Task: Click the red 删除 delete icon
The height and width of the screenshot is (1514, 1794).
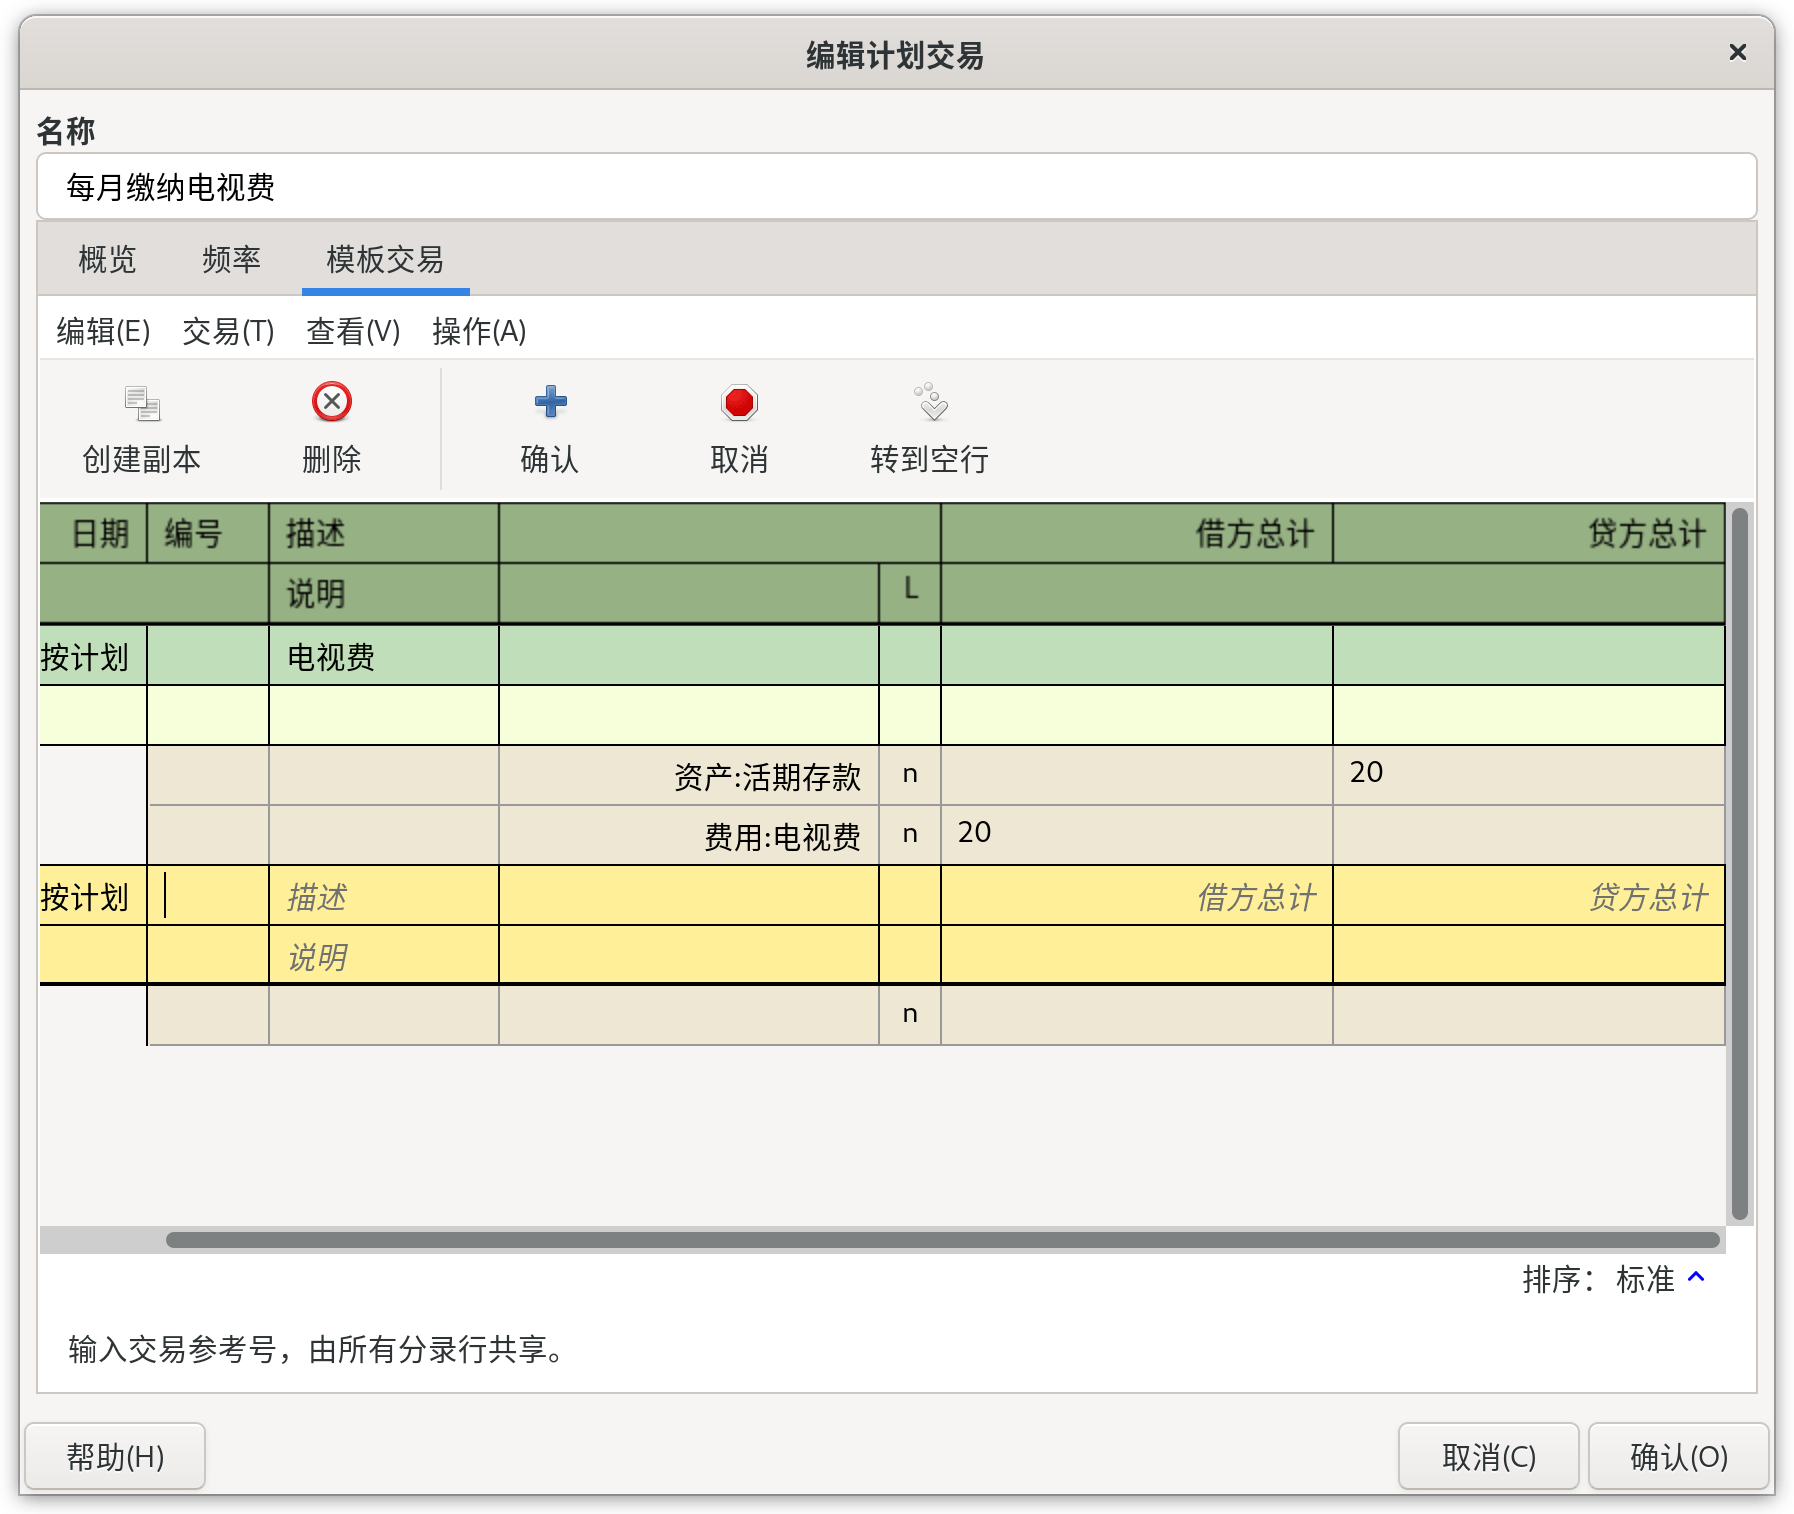Action: click(332, 402)
